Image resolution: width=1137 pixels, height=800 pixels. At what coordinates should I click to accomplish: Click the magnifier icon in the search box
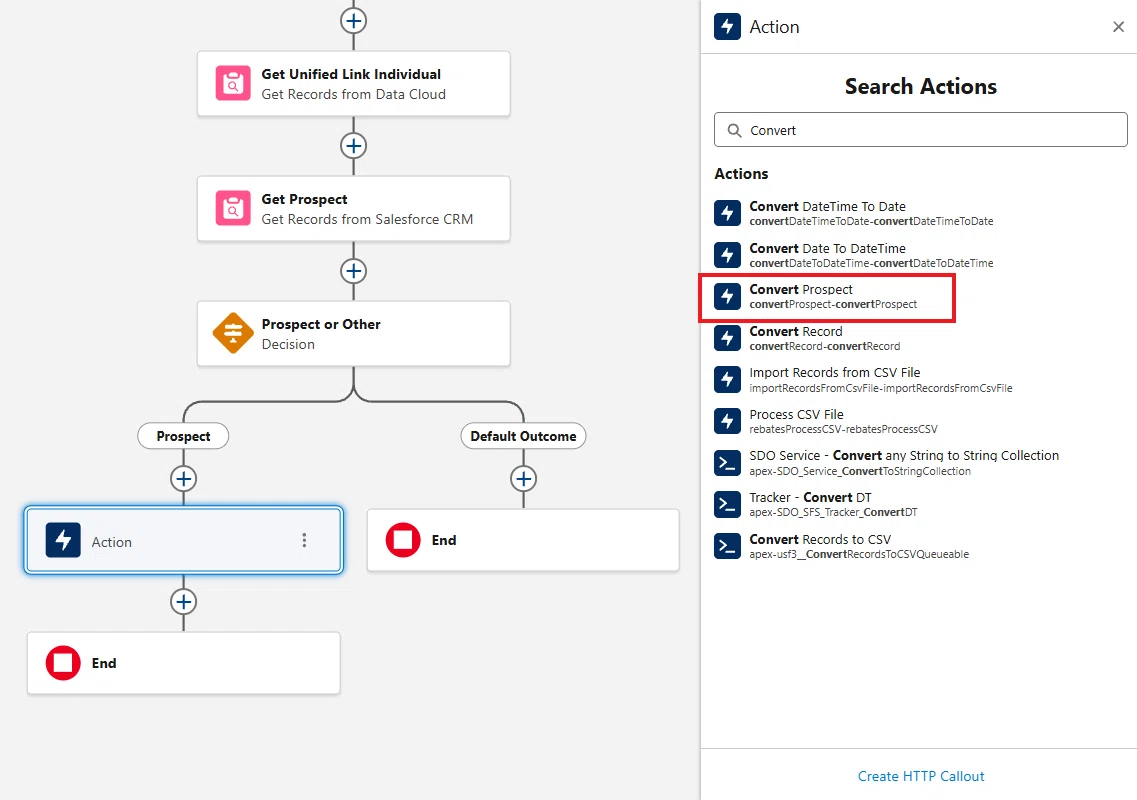click(x=735, y=131)
